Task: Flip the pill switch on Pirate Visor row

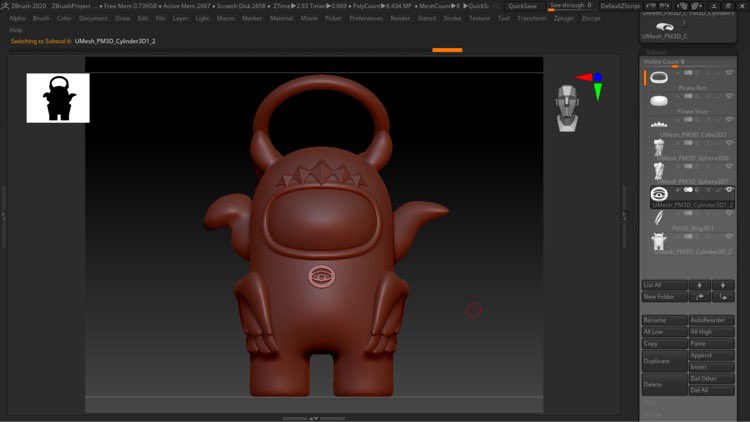Action: pos(688,96)
